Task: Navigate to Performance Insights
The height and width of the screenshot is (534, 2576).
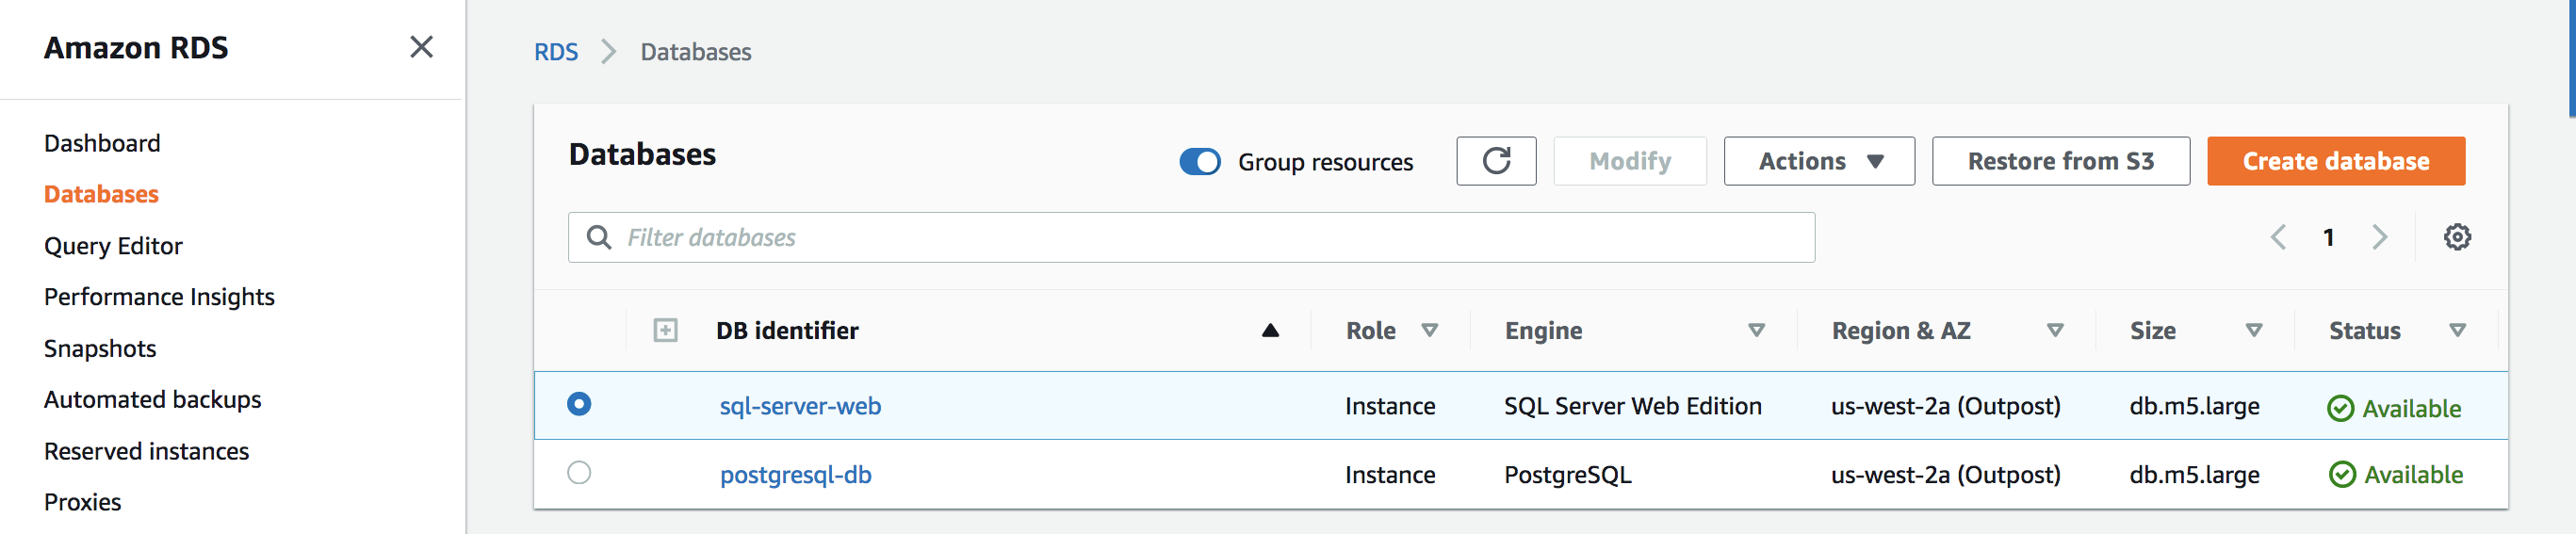Action: tap(159, 297)
